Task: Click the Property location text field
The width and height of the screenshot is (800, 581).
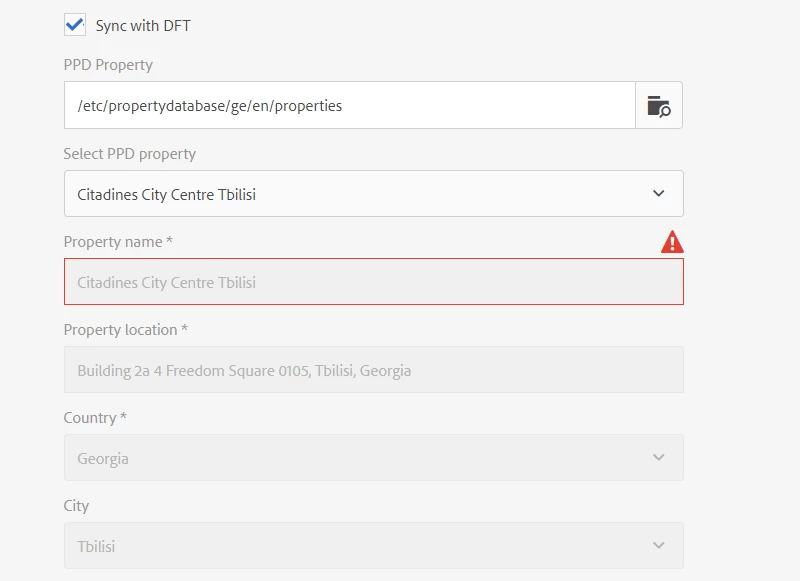Action: pos(373,370)
